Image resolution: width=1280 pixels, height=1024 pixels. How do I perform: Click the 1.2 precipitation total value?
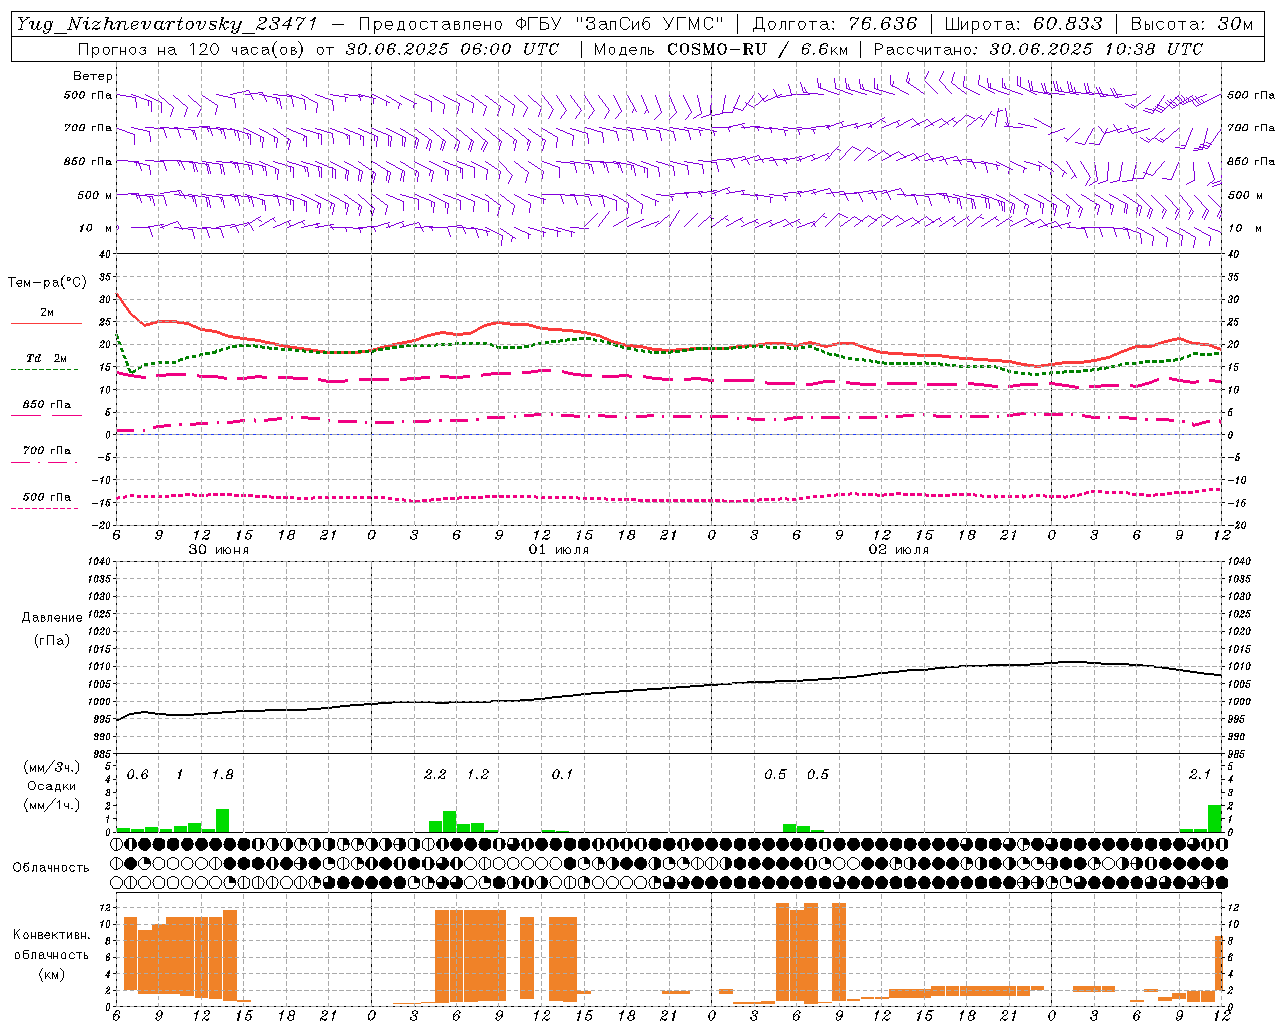coord(478,775)
